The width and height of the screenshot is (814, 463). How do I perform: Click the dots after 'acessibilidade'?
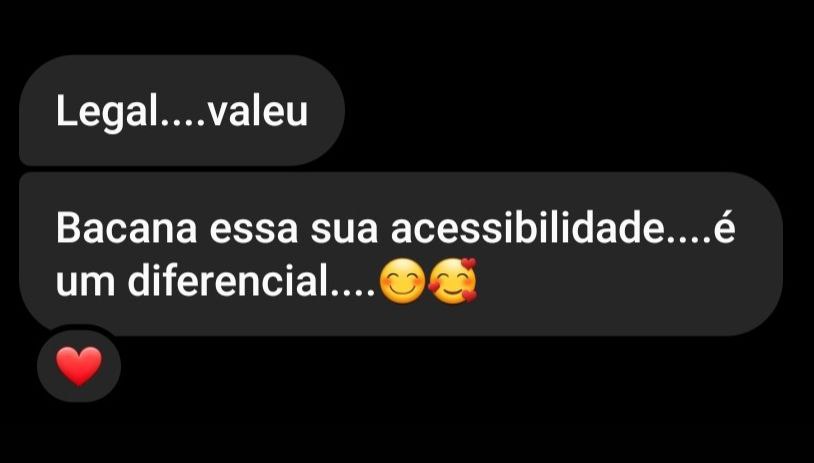(688, 240)
